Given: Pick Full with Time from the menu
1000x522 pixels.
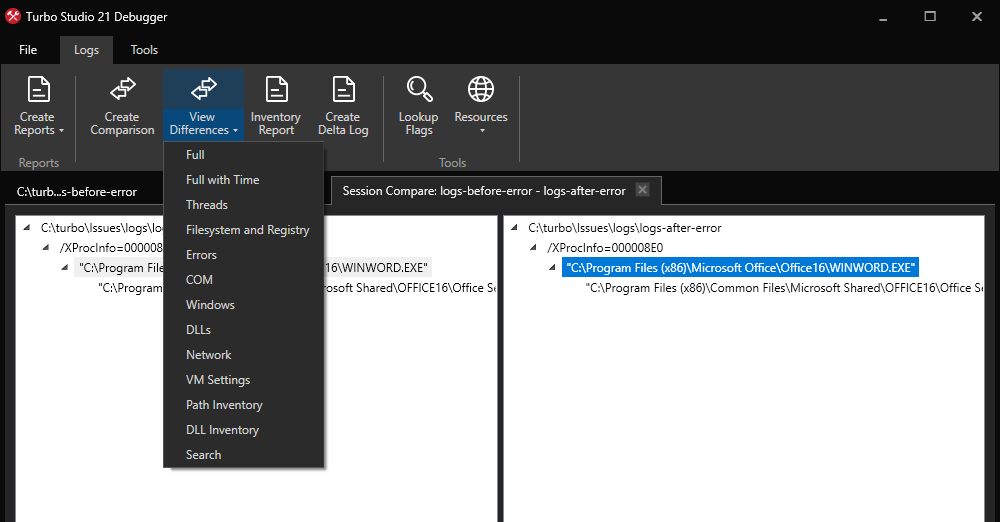Looking at the screenshot, I should click(x=222, y=180).
